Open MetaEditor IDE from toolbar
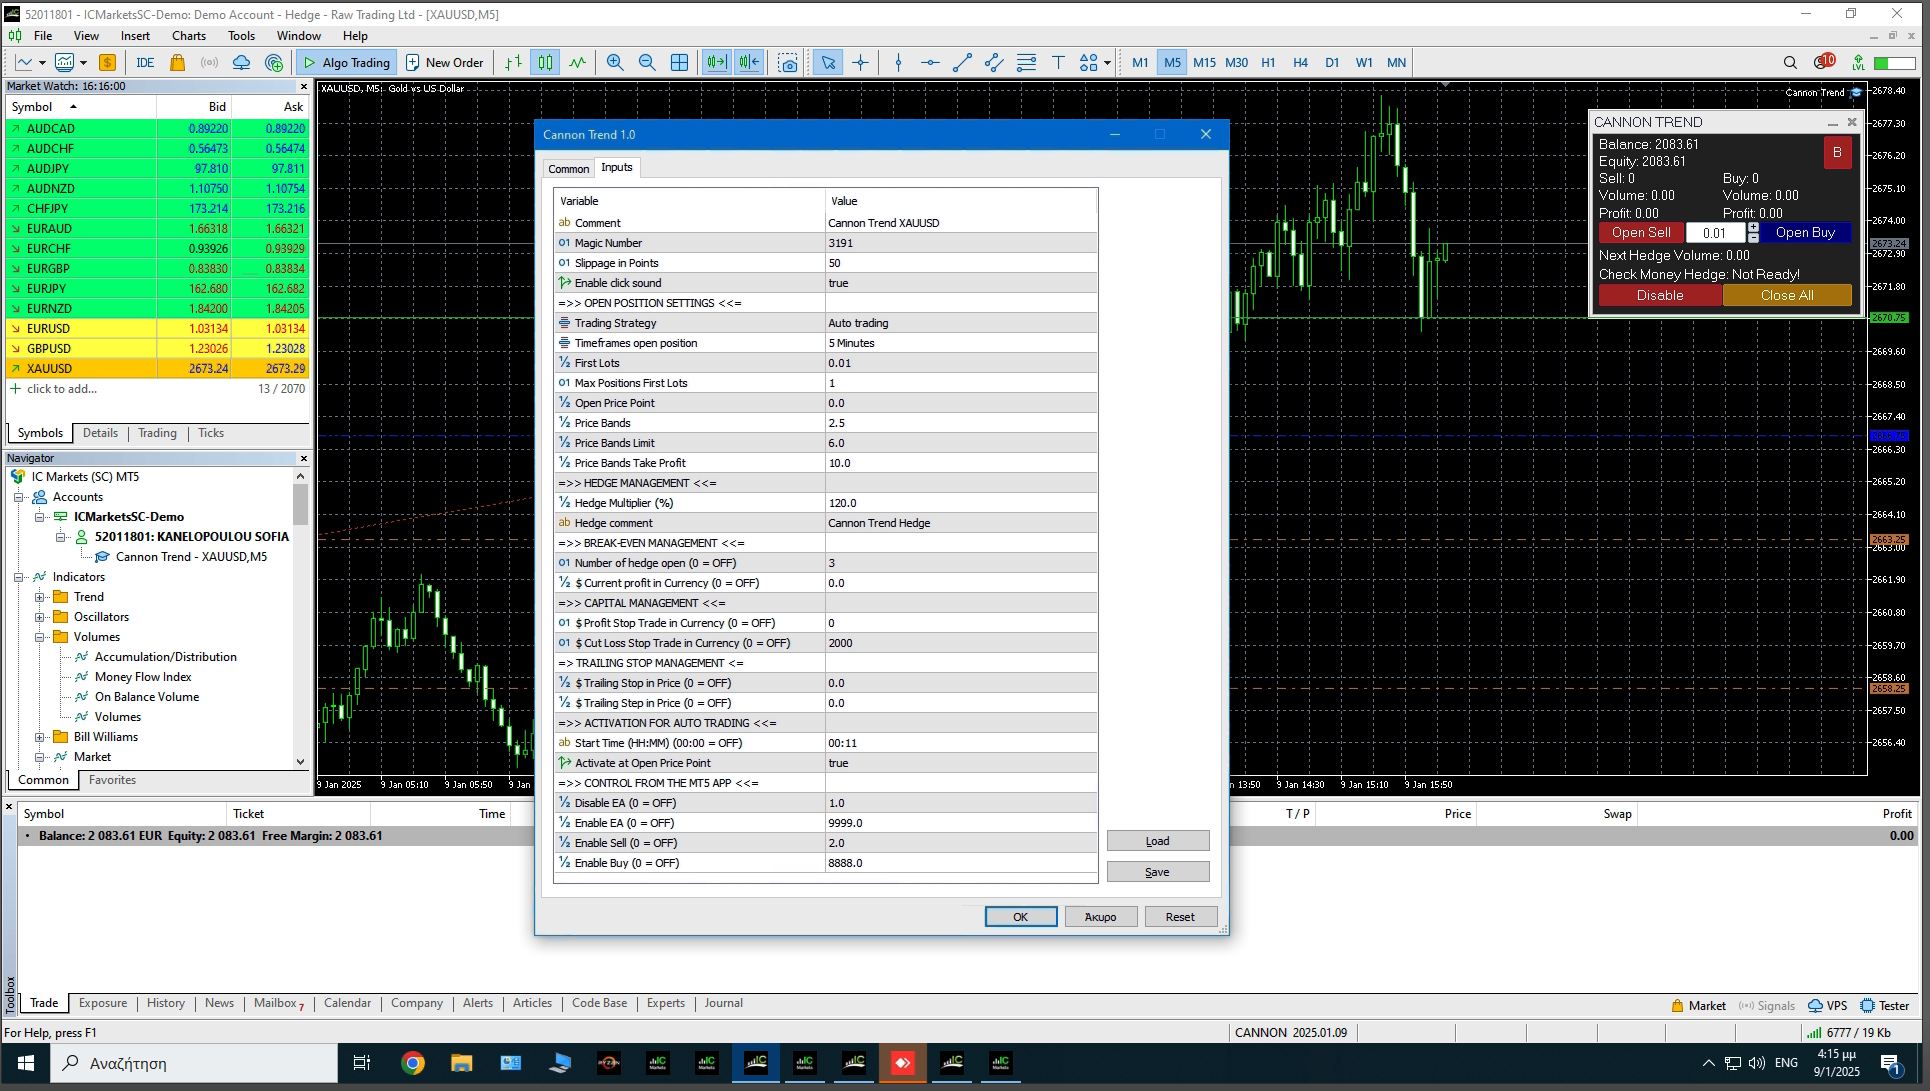 145,62
